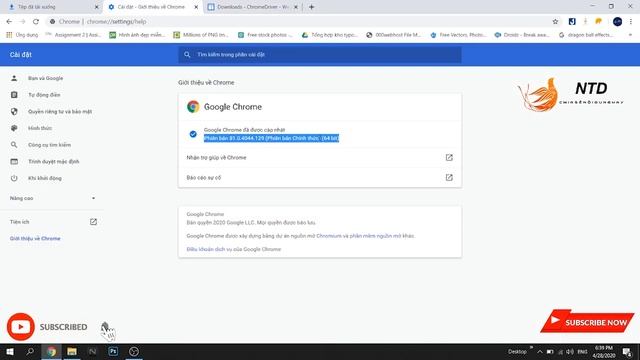Image resolution: width=640 pixels, height=360 pixels.
Task: Open Báo cáo sự cố external icon
Action: pyautogui.click(x=449, y=178)
